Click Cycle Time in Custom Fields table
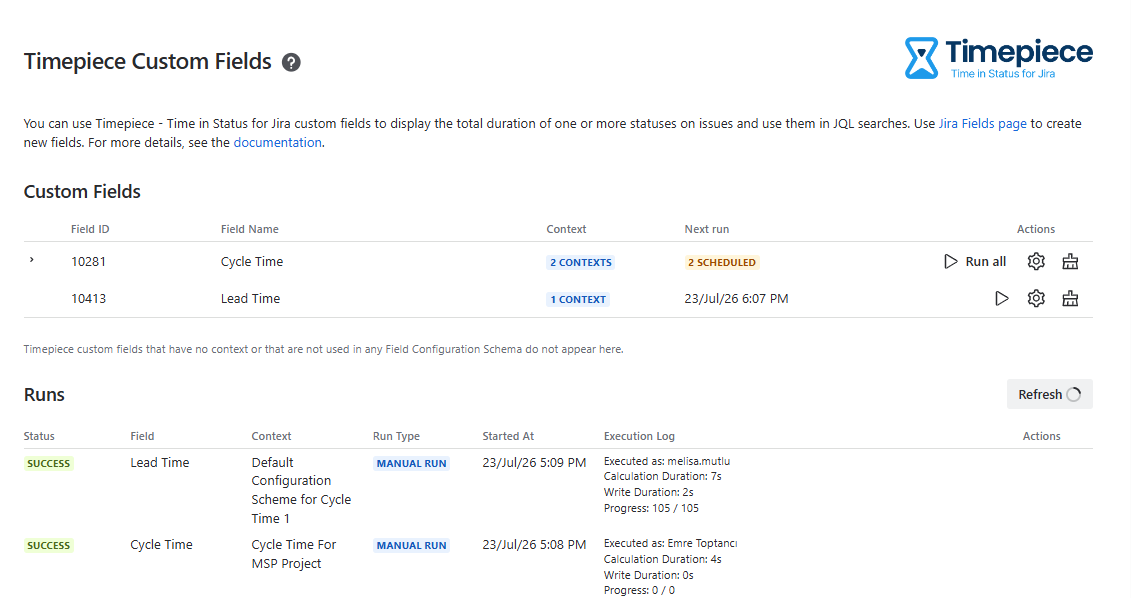The height and width of the screenshot is (598, 1131). point(252,262)
